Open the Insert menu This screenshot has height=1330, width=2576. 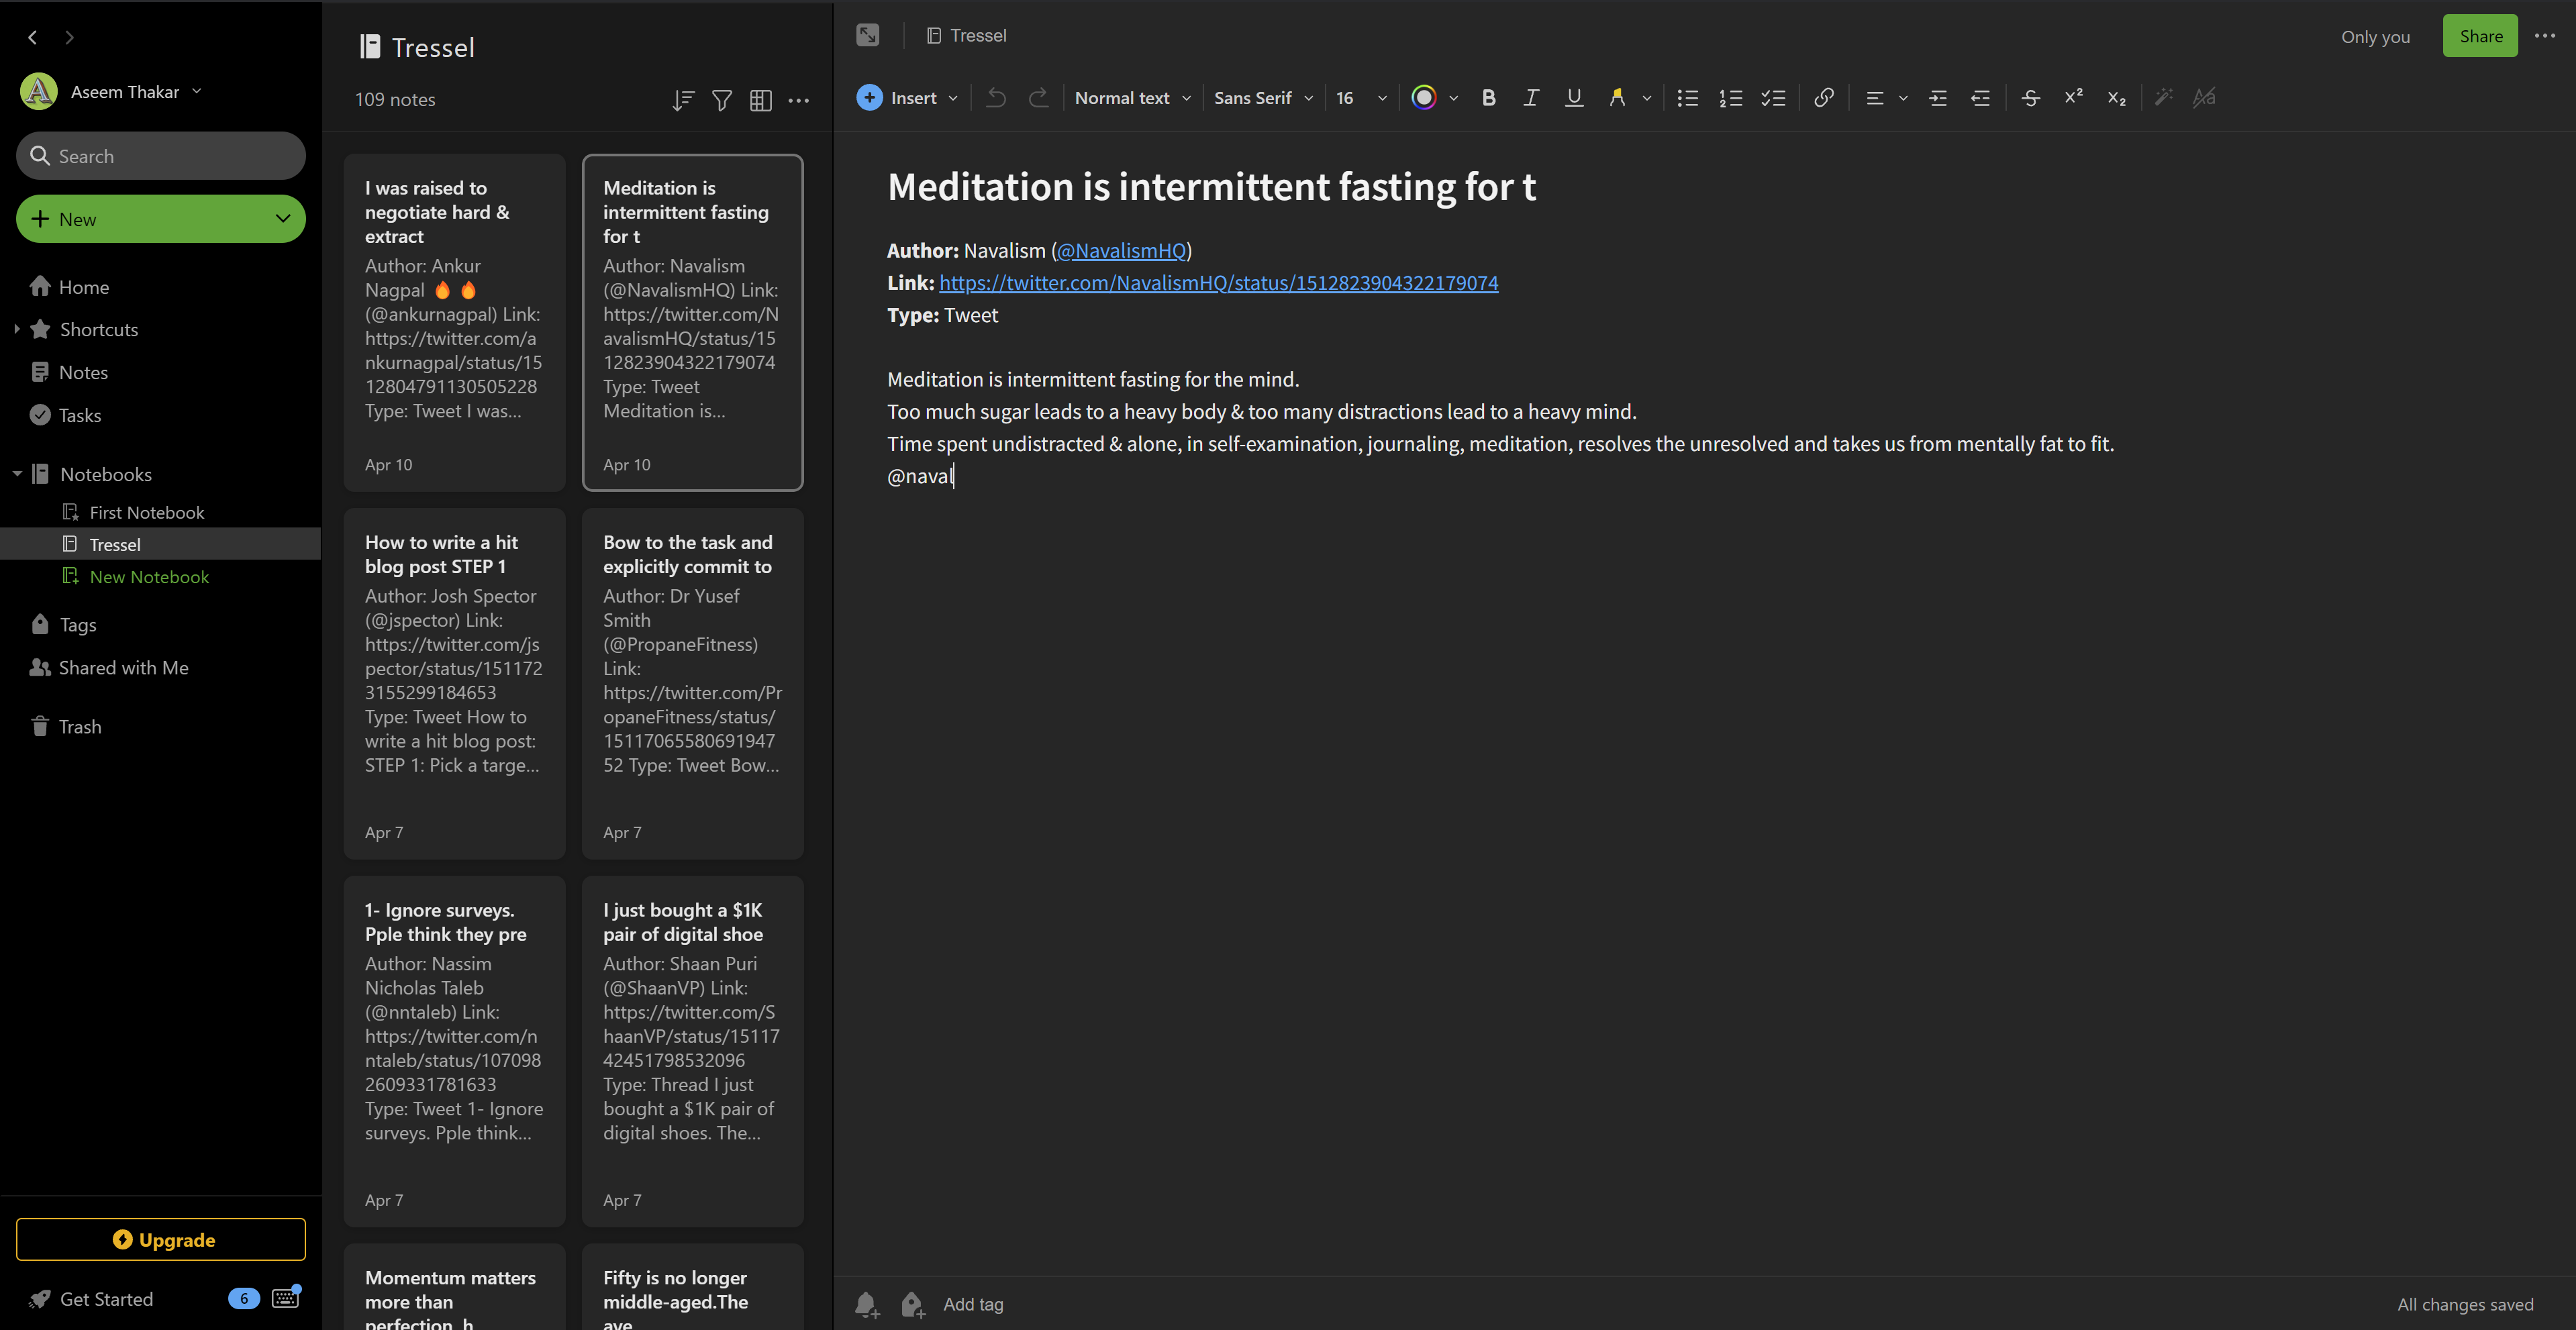[x=905, y=97]
